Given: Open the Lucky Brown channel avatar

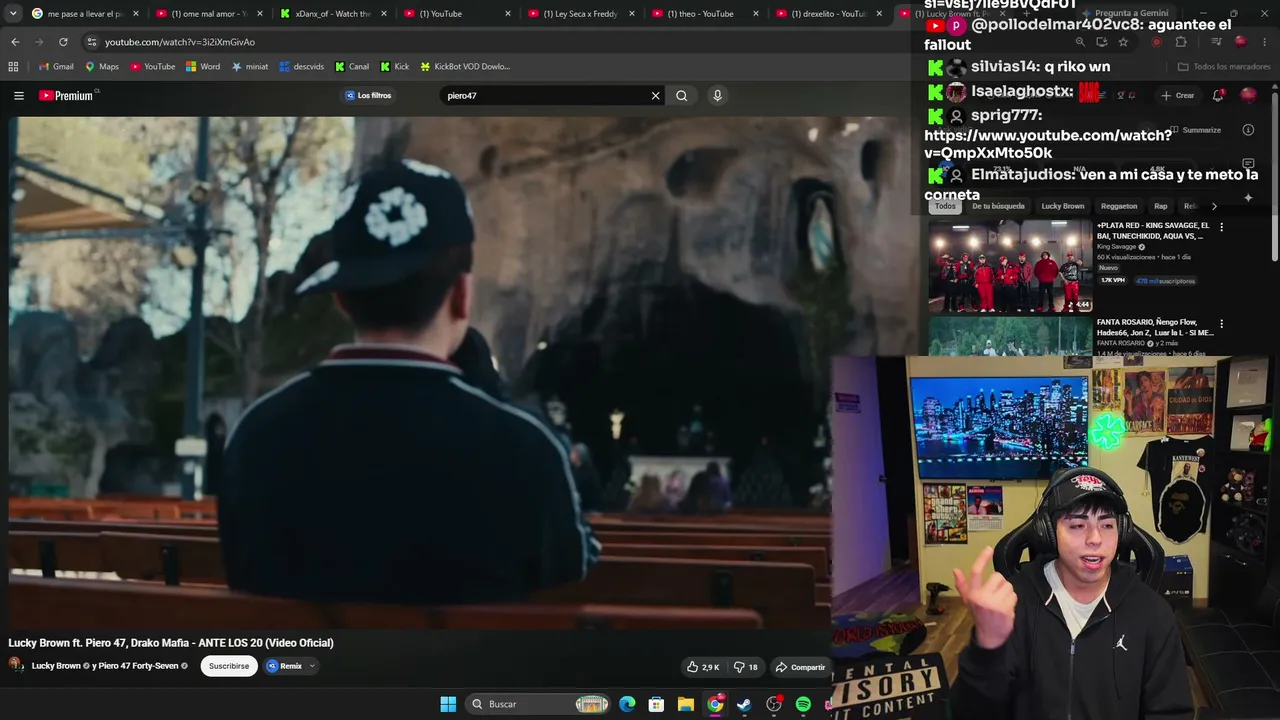Looking at the screenshot, I should [16, 666].
